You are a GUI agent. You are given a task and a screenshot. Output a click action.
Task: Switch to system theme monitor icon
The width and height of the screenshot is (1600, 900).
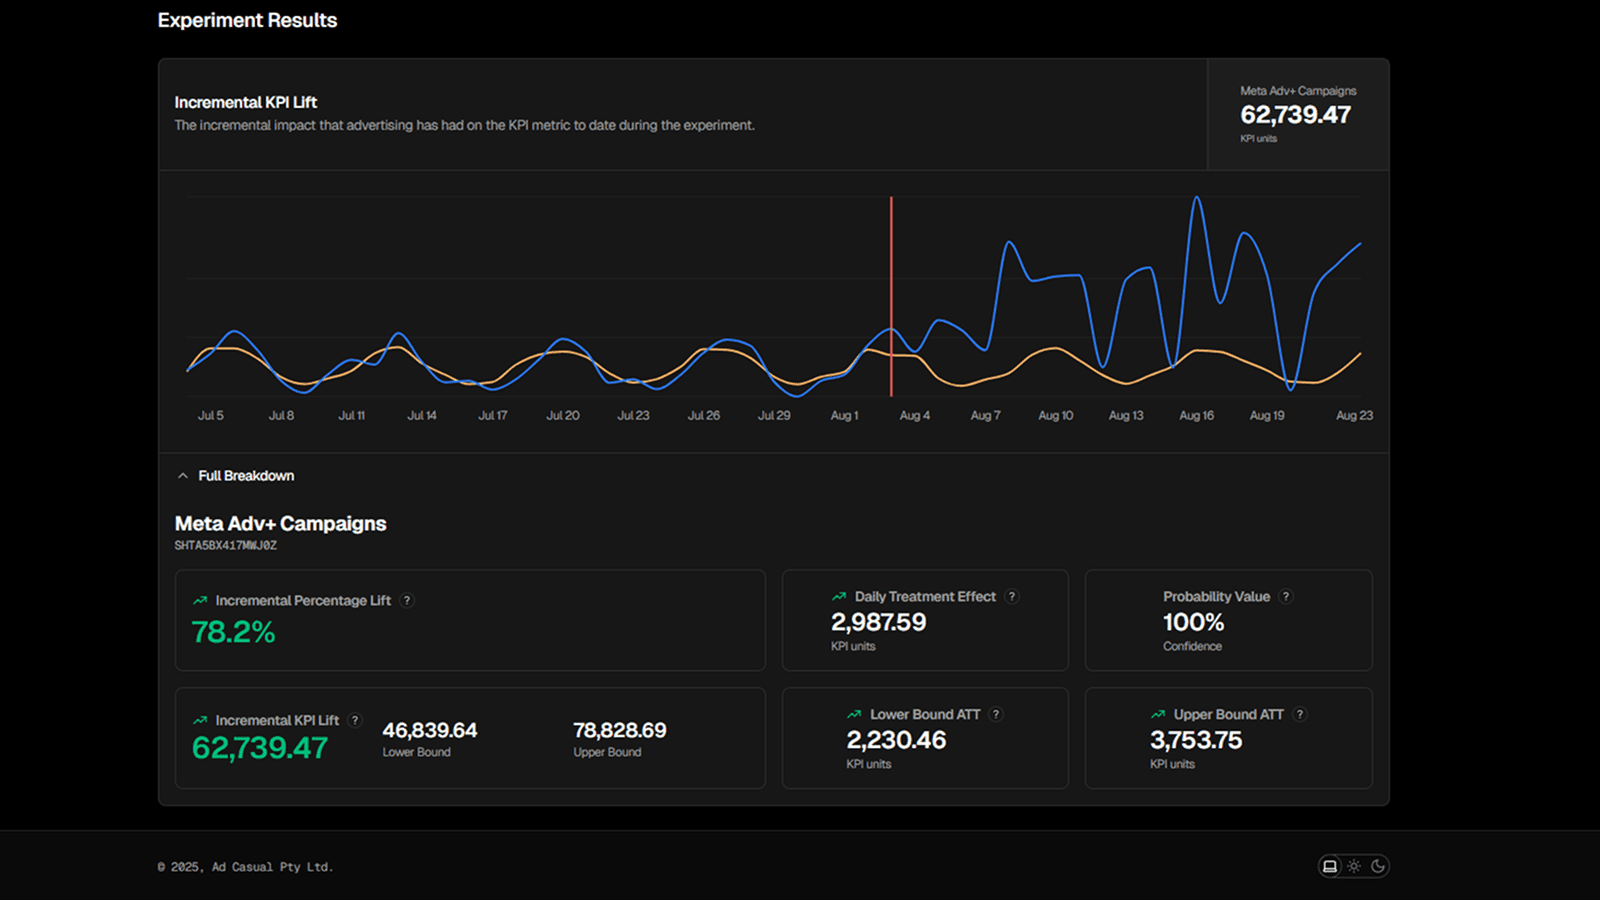click(x=1330, y=866)
